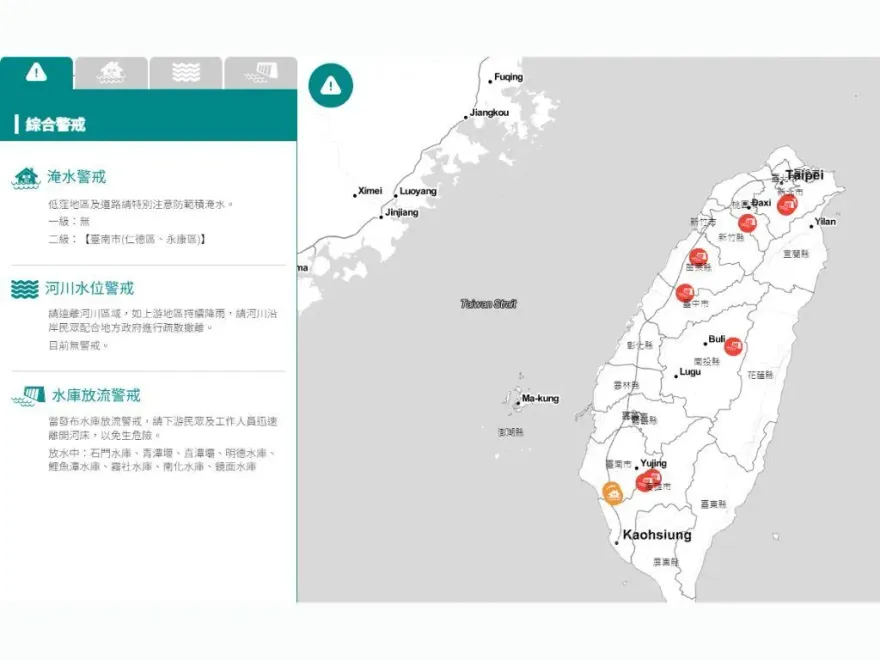This screenshot has width=880, height=660.
Task: Select the red reservoir marker near Daxi
Action: (787, 205)
